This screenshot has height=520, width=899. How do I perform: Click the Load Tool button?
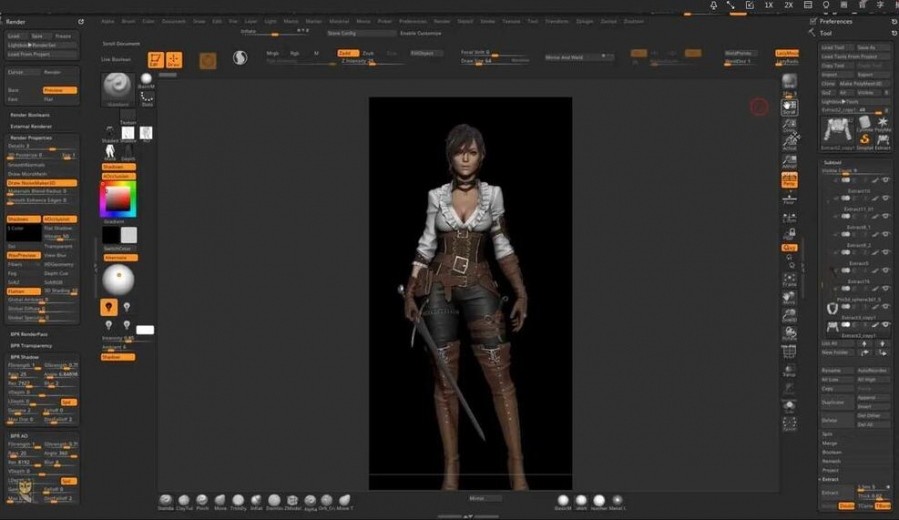[x=836, y=48]
